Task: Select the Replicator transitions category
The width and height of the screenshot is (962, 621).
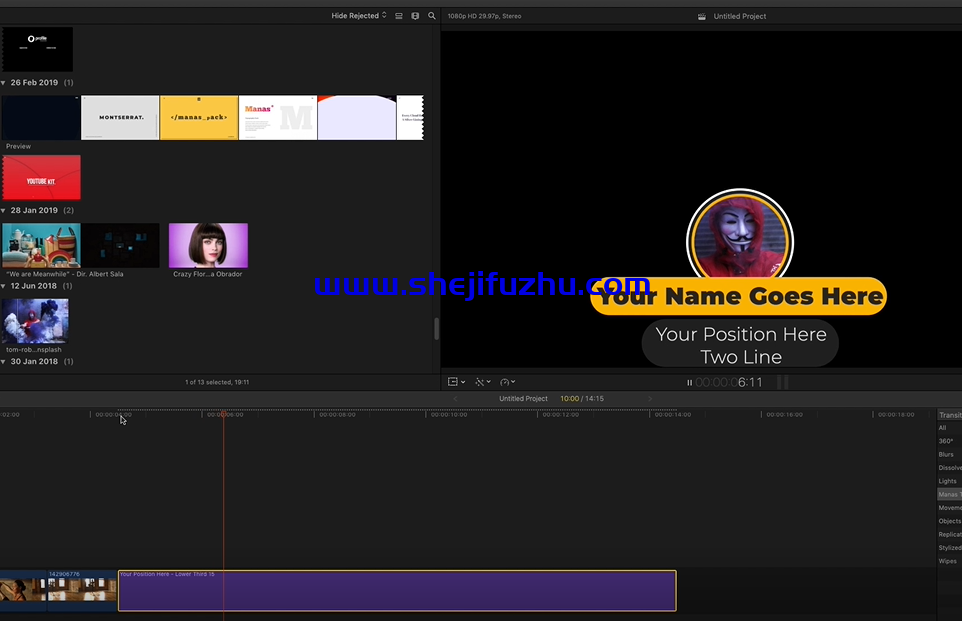Action: (950, 534)
